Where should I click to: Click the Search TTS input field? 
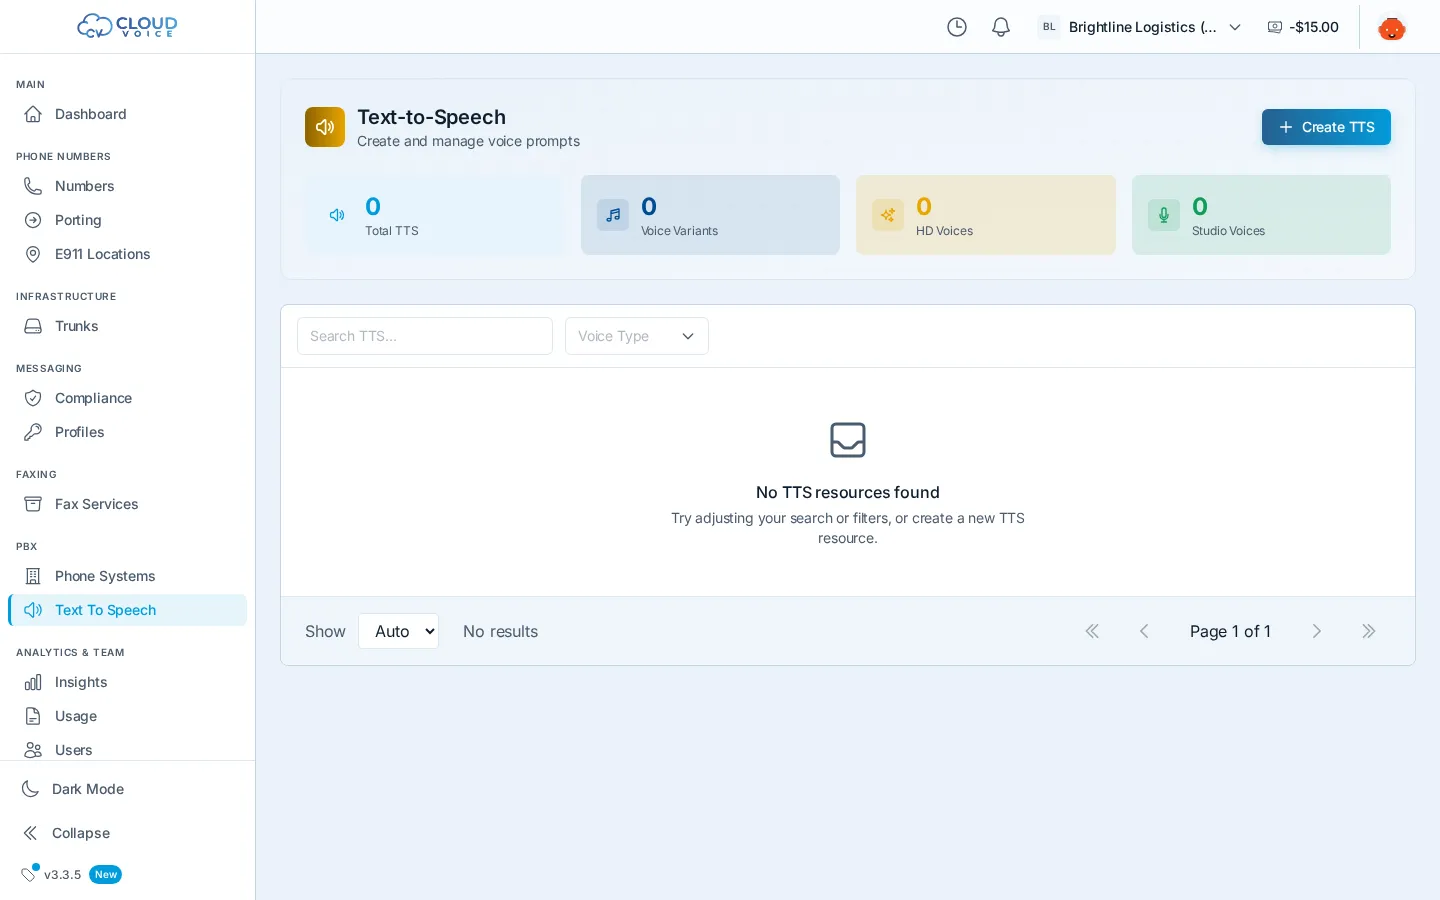coord(425,336)
